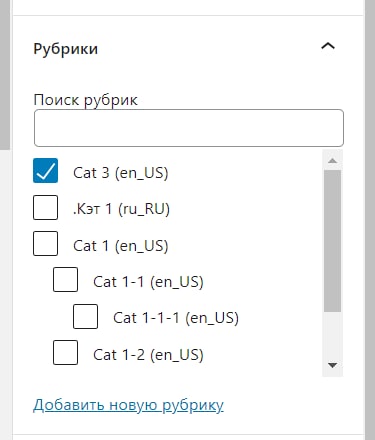This screenshot has width=375, height=440.
Task: Click the category list scroll up arrow
Action: coord(332,161)
